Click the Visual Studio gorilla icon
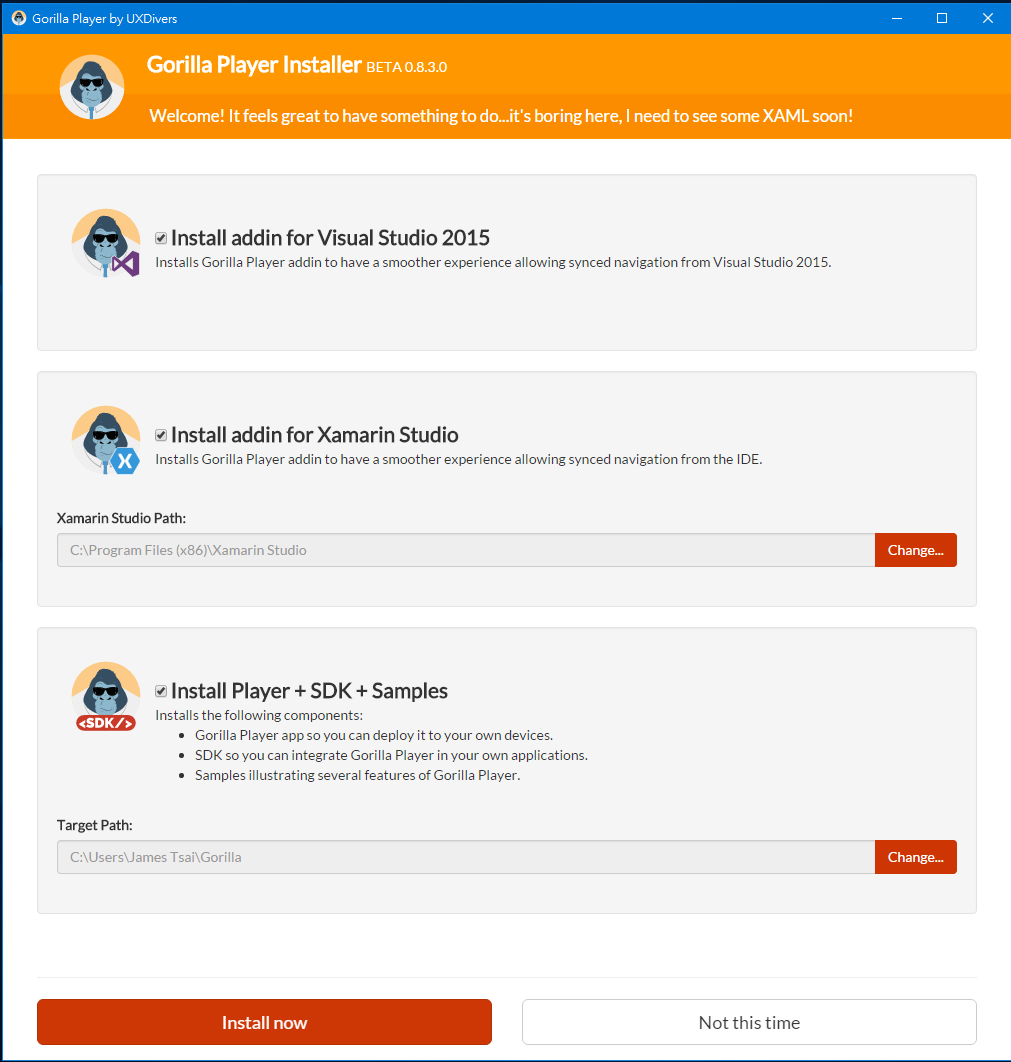This screenshot has width=1011, height=1062. [x=106, y=243]
